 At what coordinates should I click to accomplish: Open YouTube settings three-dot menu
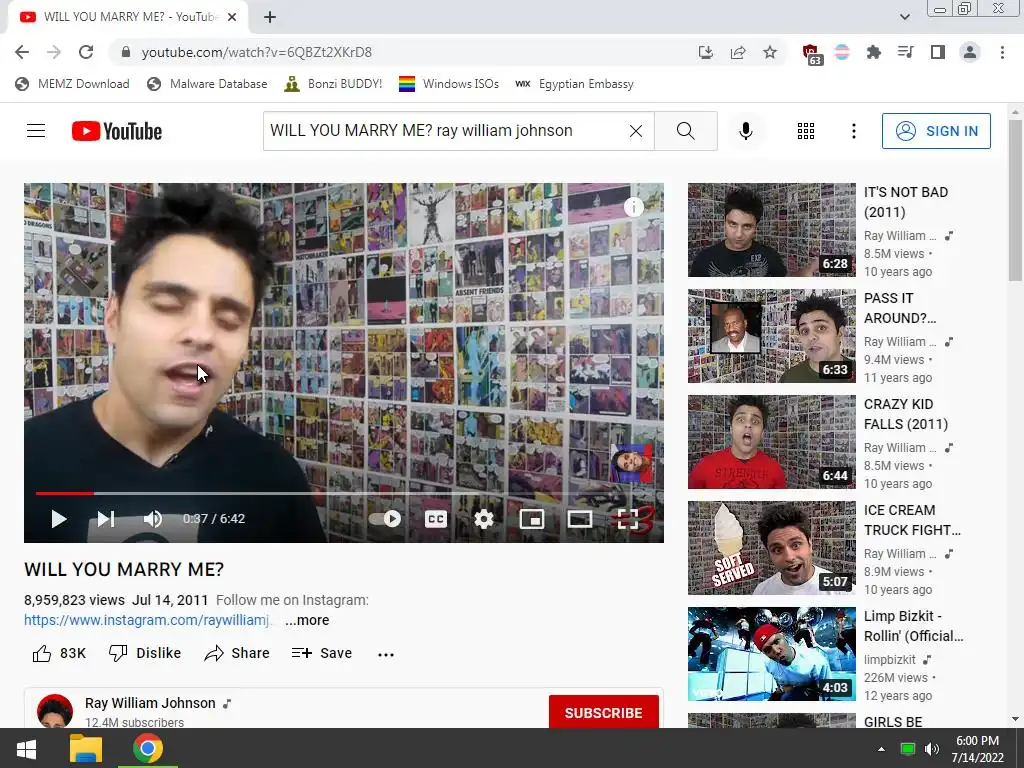(854, 131)
